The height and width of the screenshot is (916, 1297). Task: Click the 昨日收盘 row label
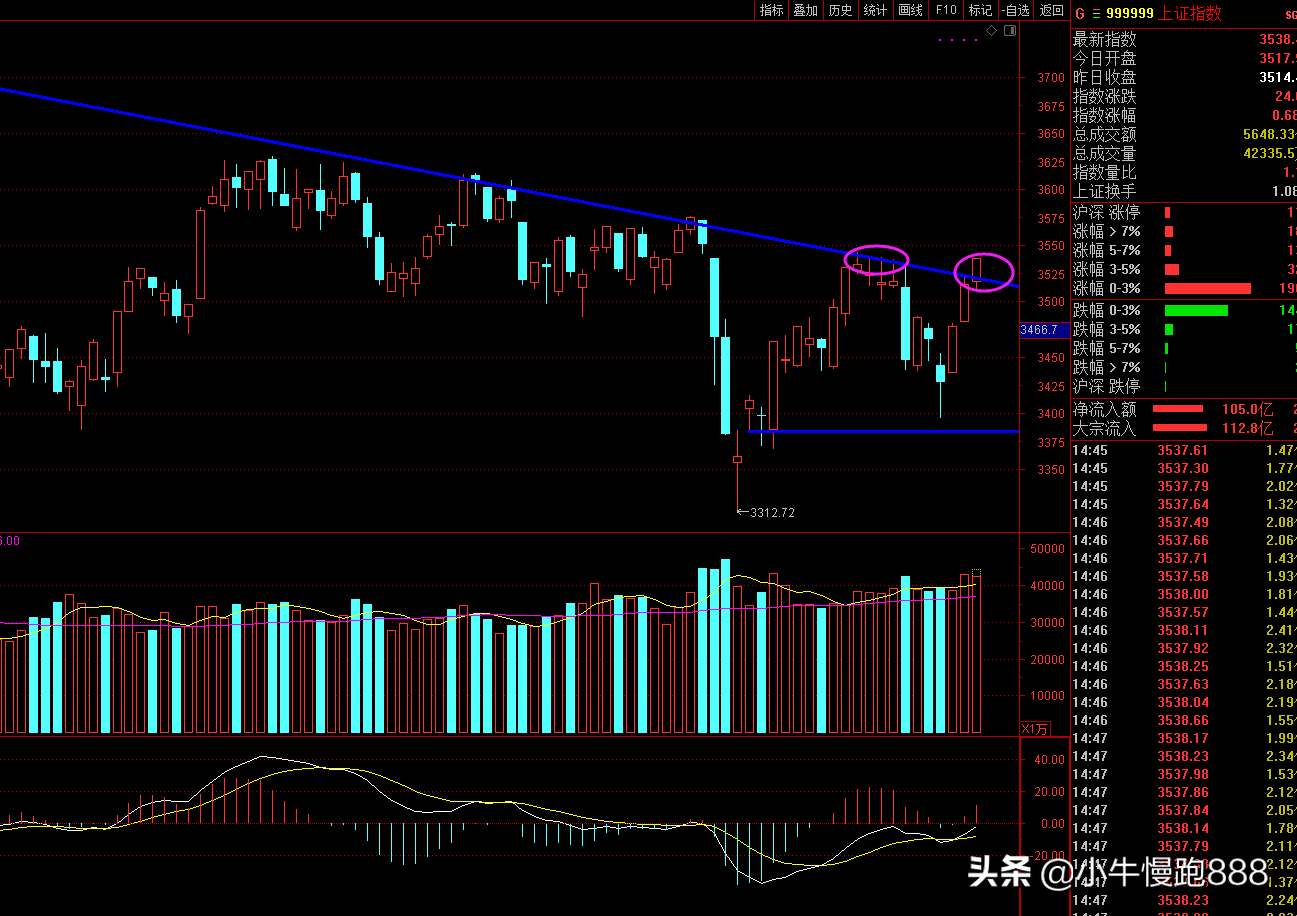(x=1105, y=78)
